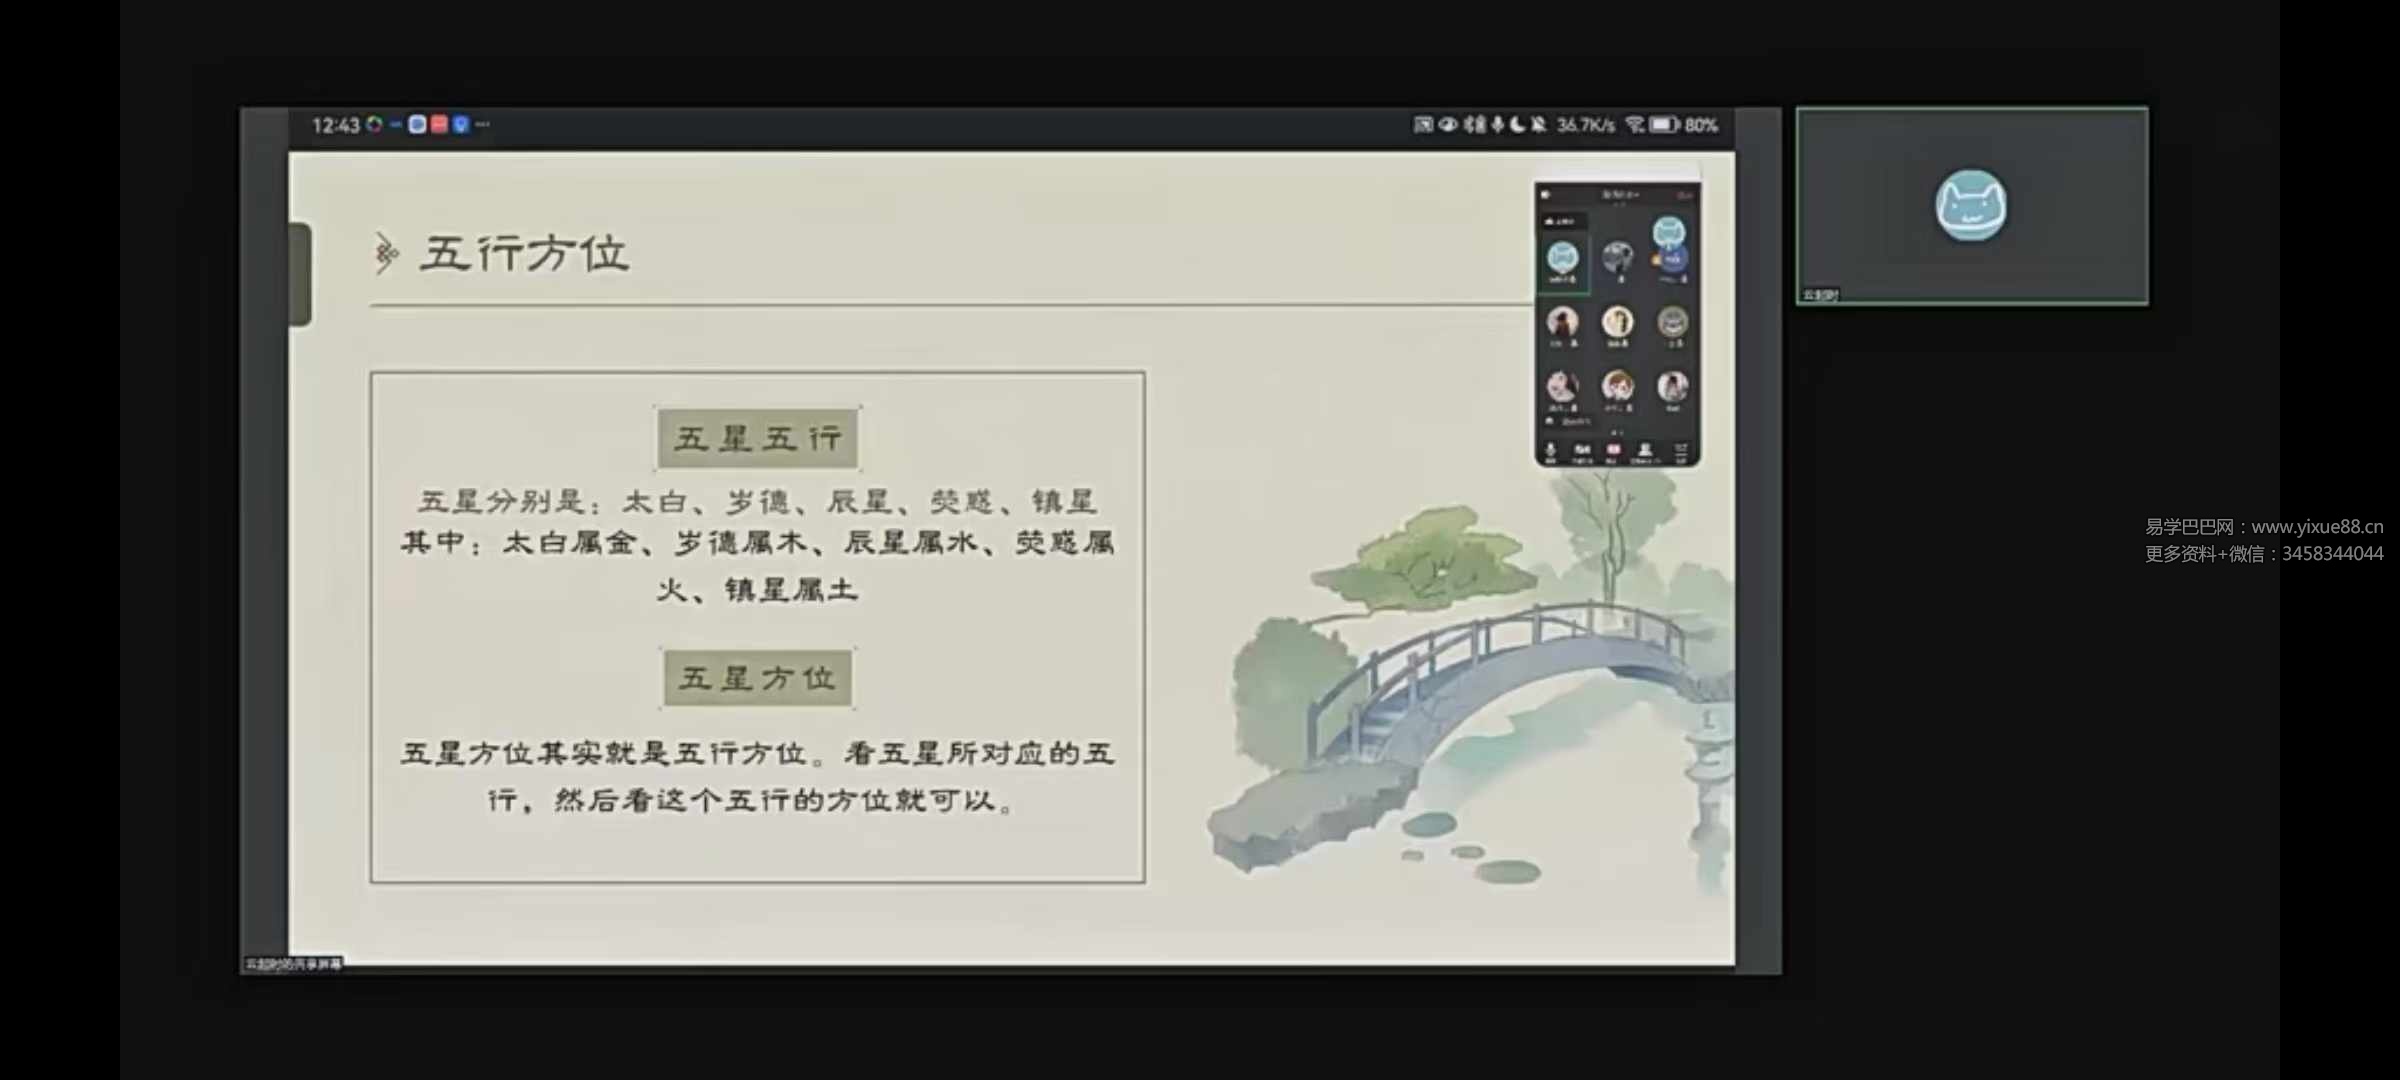
Task: Click the large cat avatar video thumbnail
Action: click(1970, 206)
